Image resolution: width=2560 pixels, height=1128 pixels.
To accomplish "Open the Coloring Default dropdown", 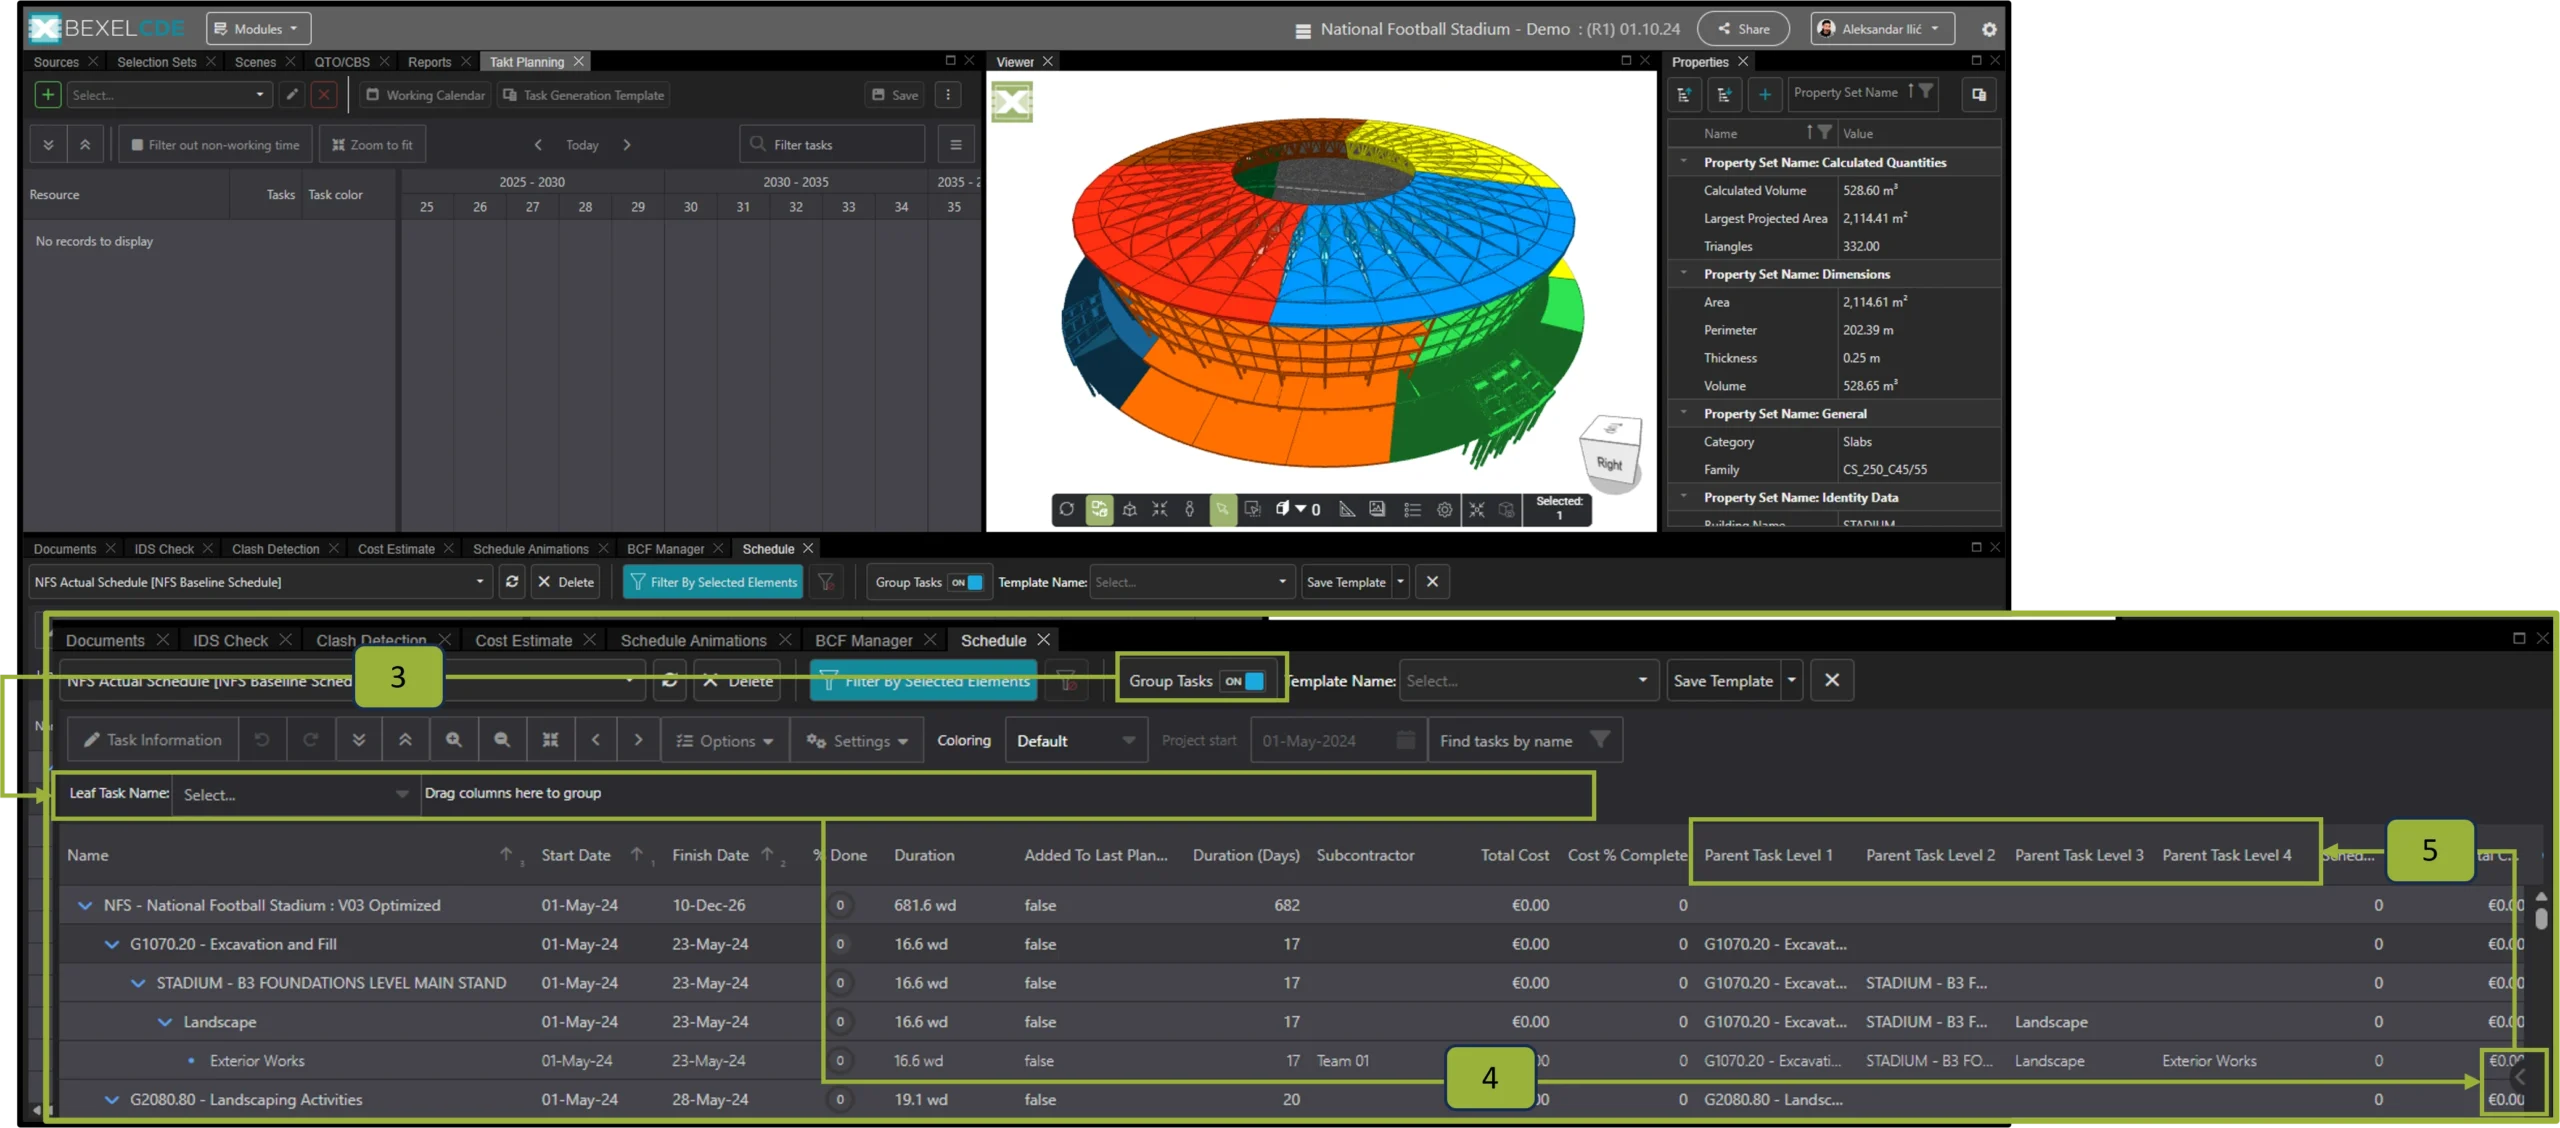I will click(x=1075, y=741).
